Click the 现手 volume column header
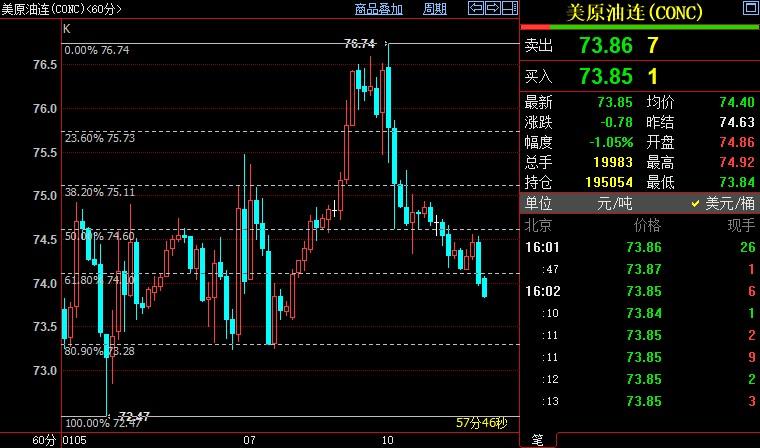This screenshot has height=448, width=760. point(740,225)
